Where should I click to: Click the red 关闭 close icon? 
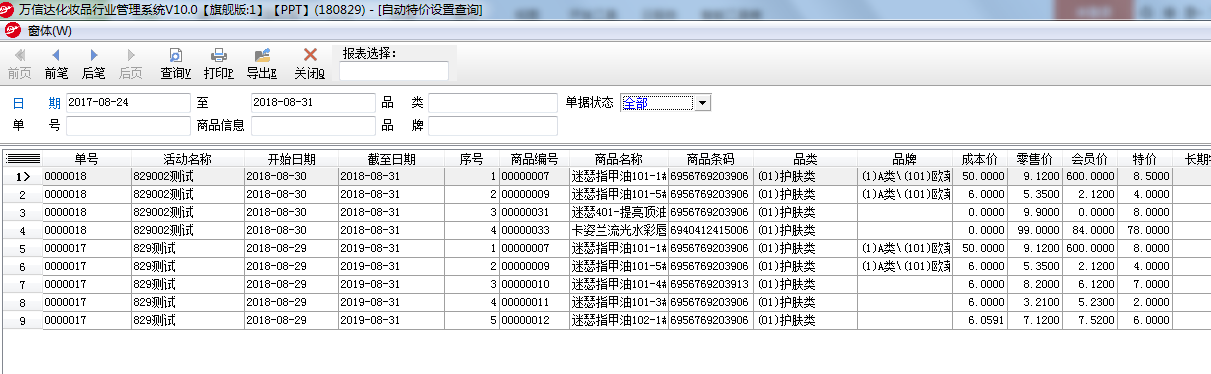click(x=310, y=55)
